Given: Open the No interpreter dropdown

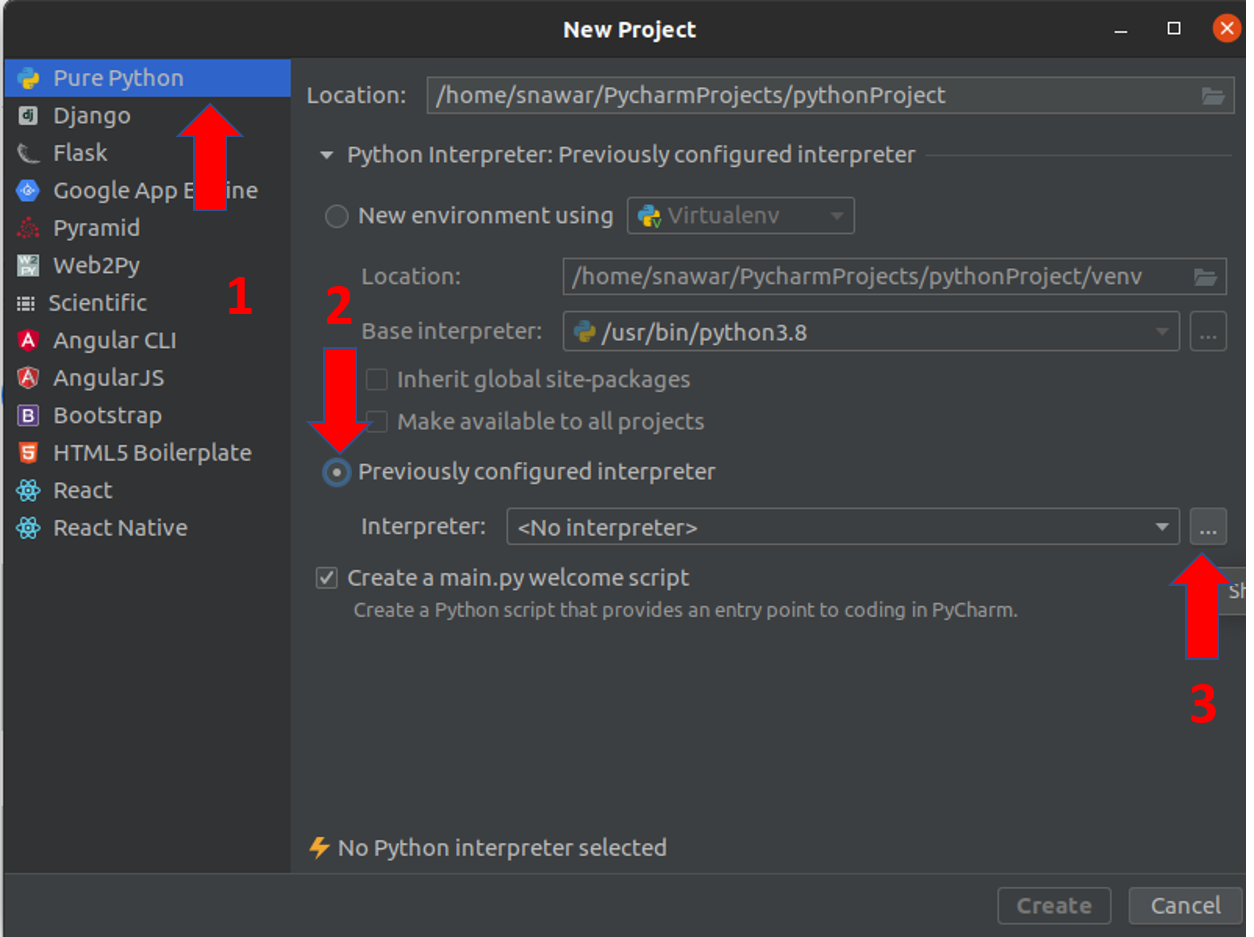Looking at the screenshot, I should click(x=843, y=527).
